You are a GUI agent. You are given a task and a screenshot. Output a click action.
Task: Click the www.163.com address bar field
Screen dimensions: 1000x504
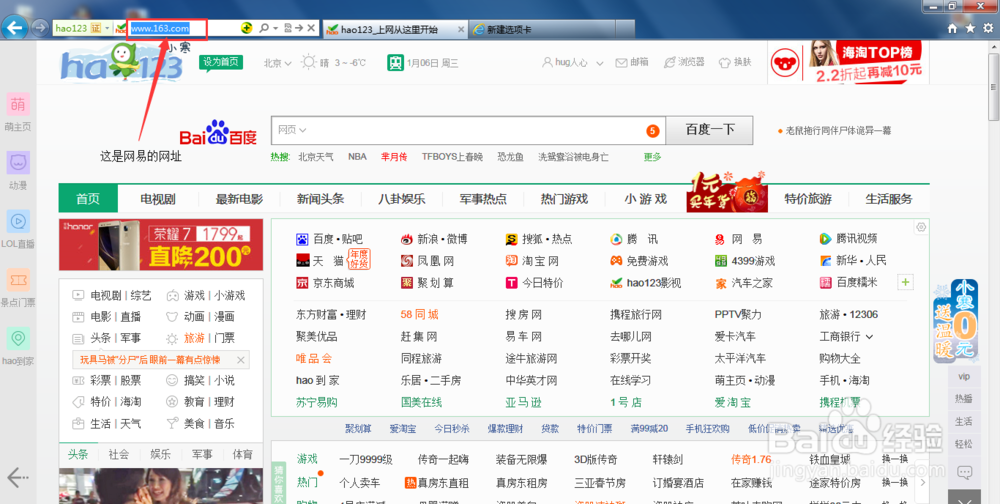coord(168,29)
